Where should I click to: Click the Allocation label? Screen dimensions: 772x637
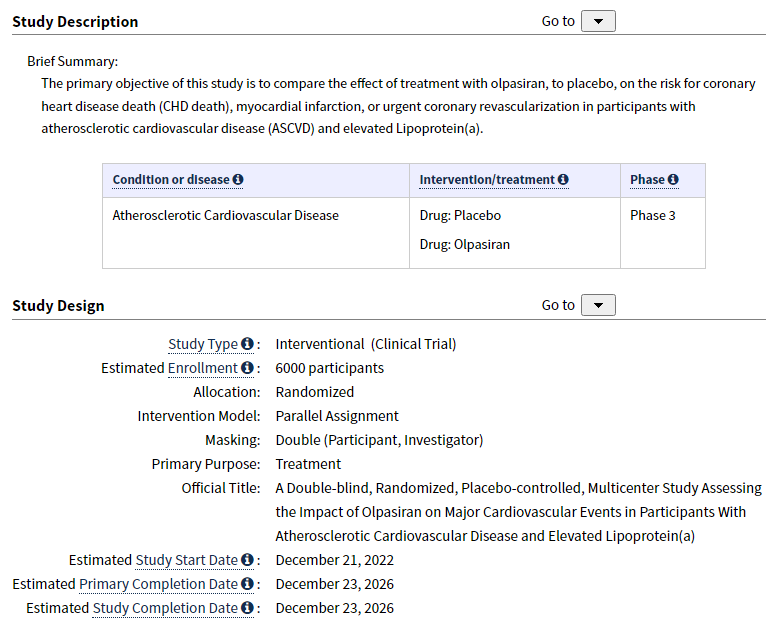coord(227,392)
